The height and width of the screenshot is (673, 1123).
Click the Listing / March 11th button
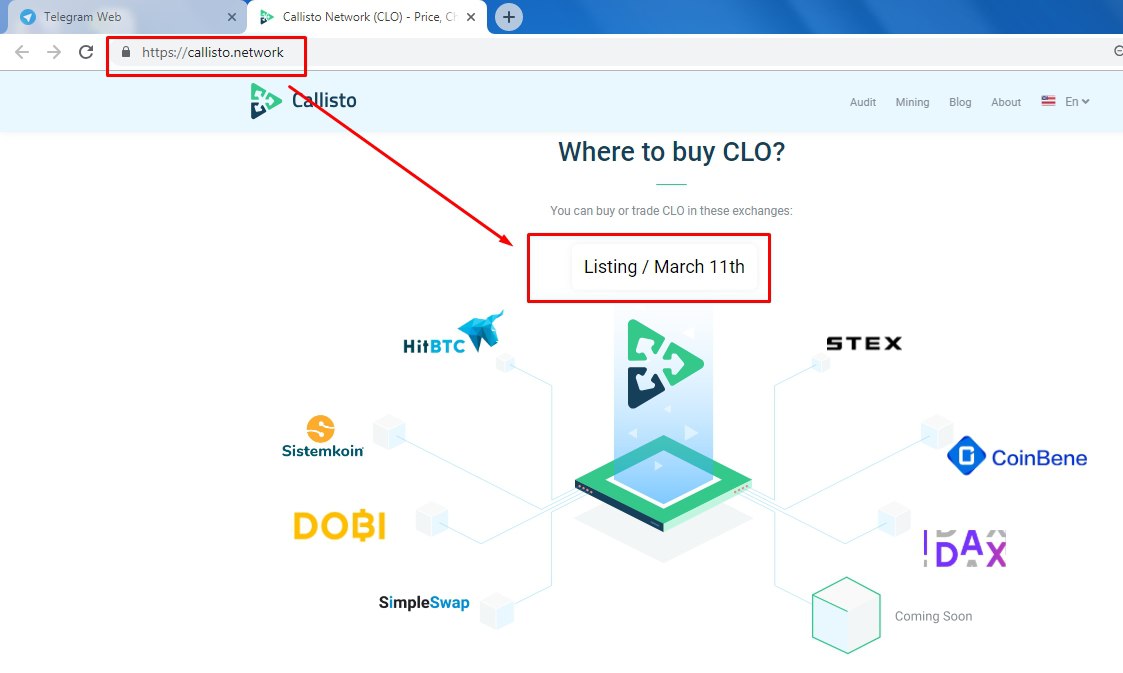(664, 267)
